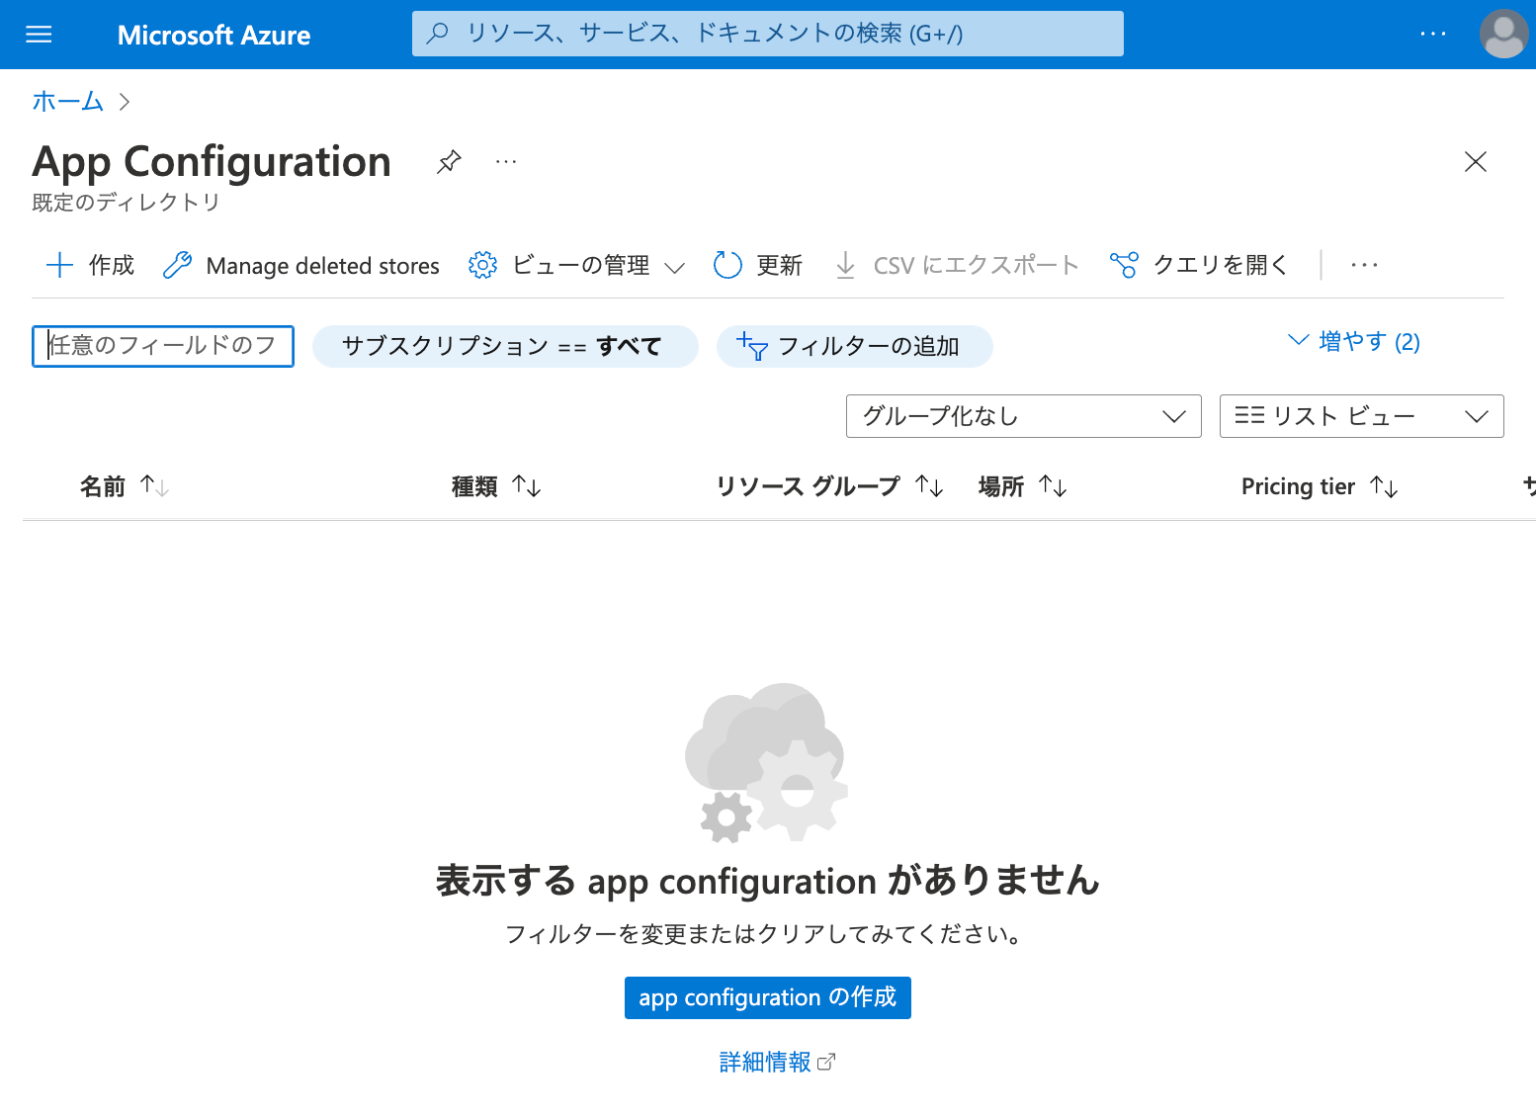Select 作成 to create a new resource
The height and width of the screenshot is (1117, 1536).
click(89, 264)
